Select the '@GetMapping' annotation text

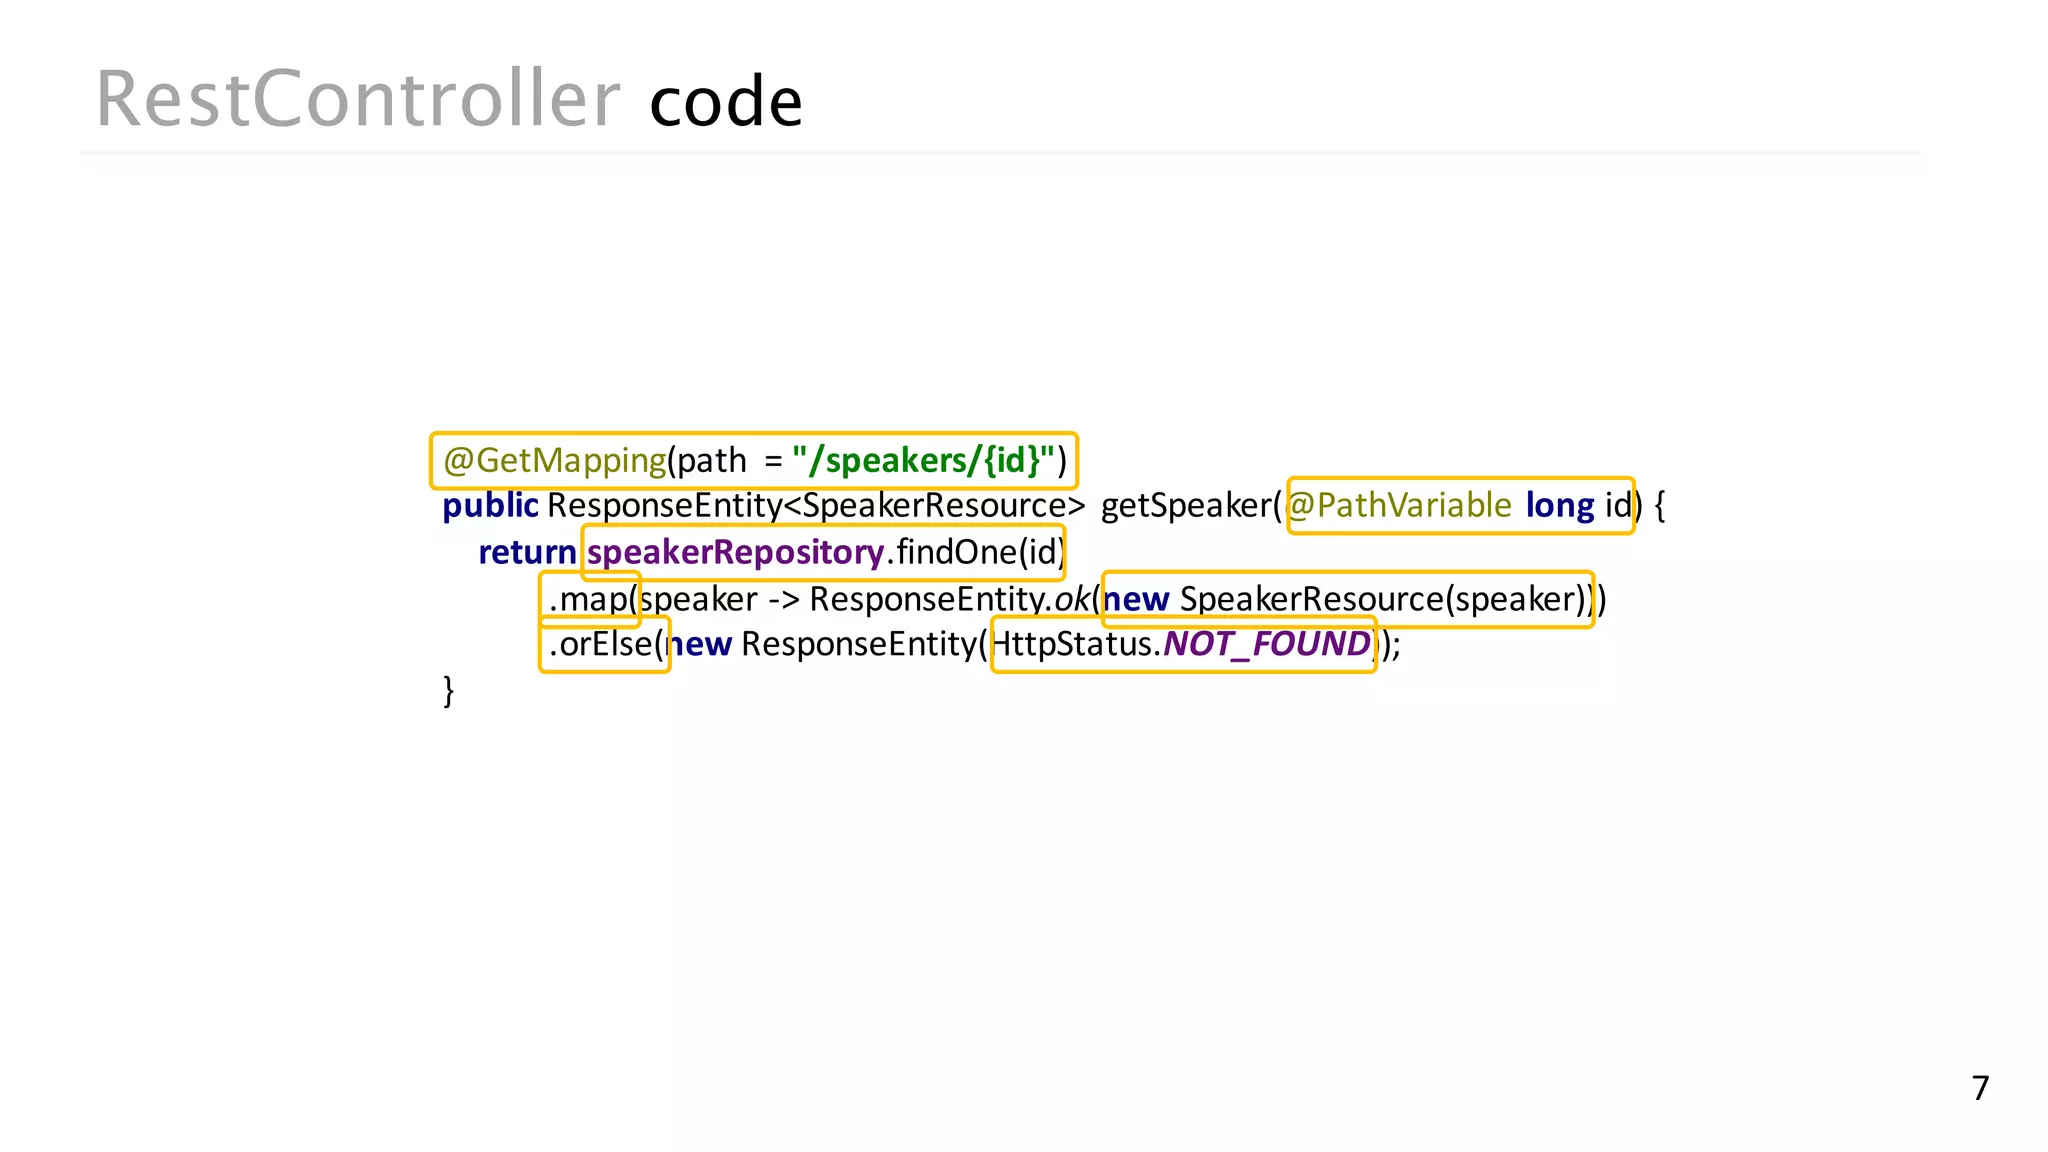click(x=554, y=461)
